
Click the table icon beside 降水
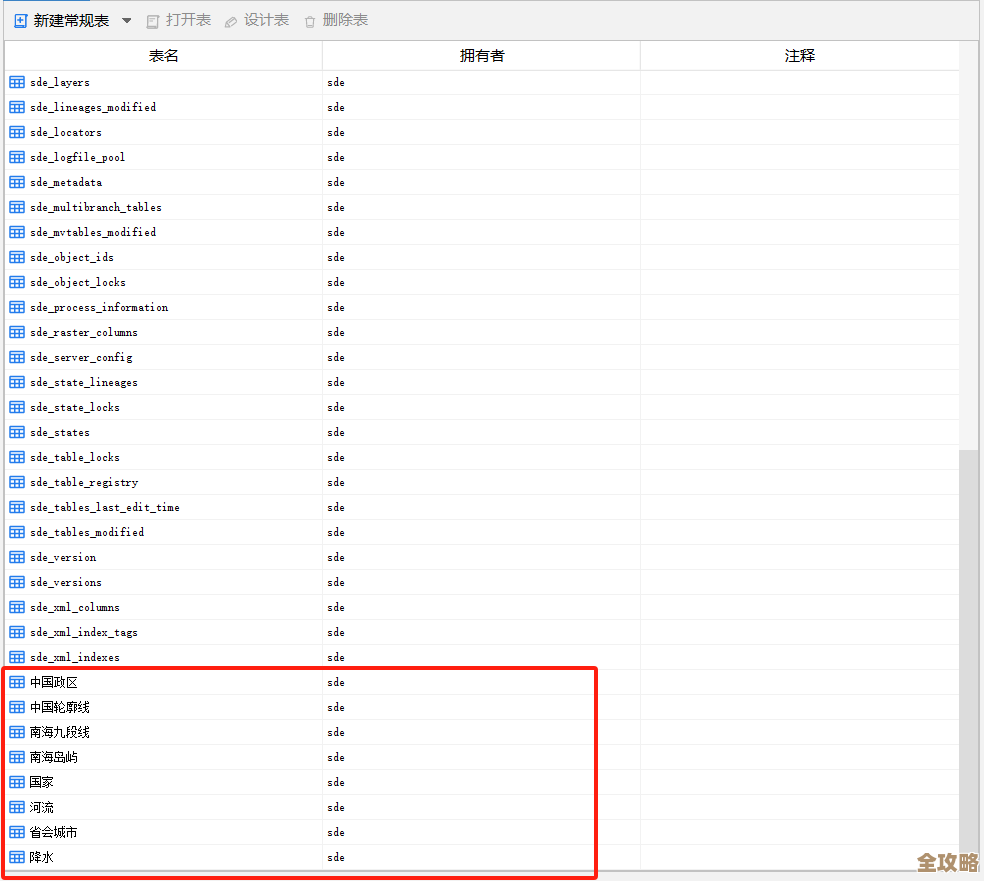click(x=16, y=857)
